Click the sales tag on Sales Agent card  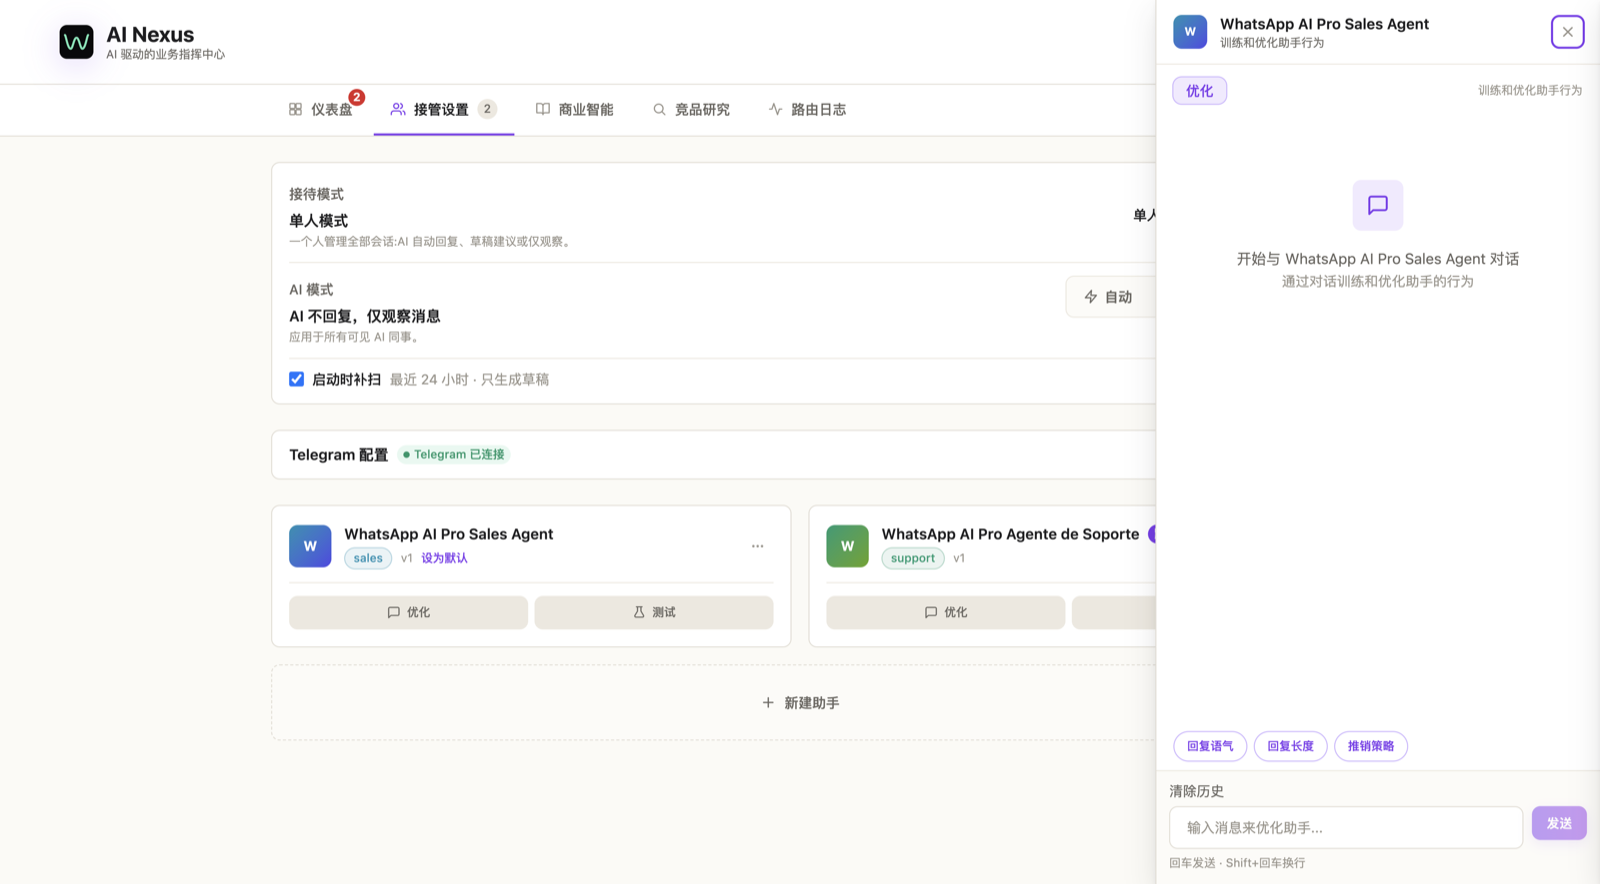368,558
